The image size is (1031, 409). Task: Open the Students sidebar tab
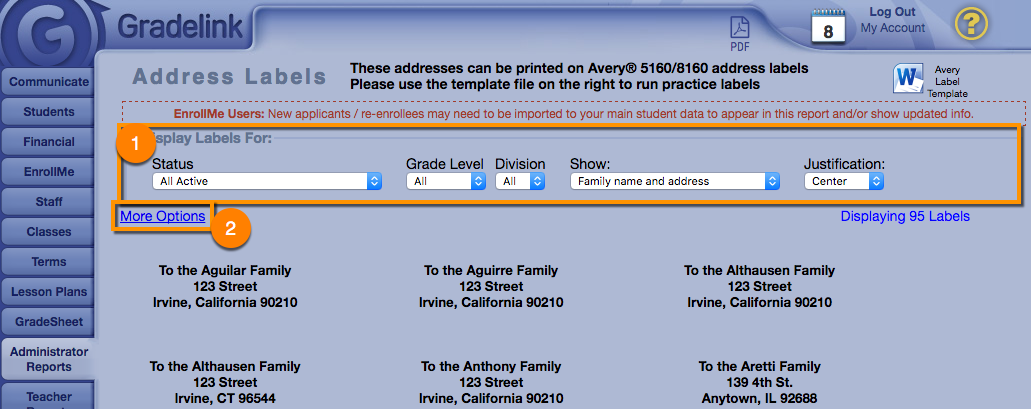click(x=49, y=112)
